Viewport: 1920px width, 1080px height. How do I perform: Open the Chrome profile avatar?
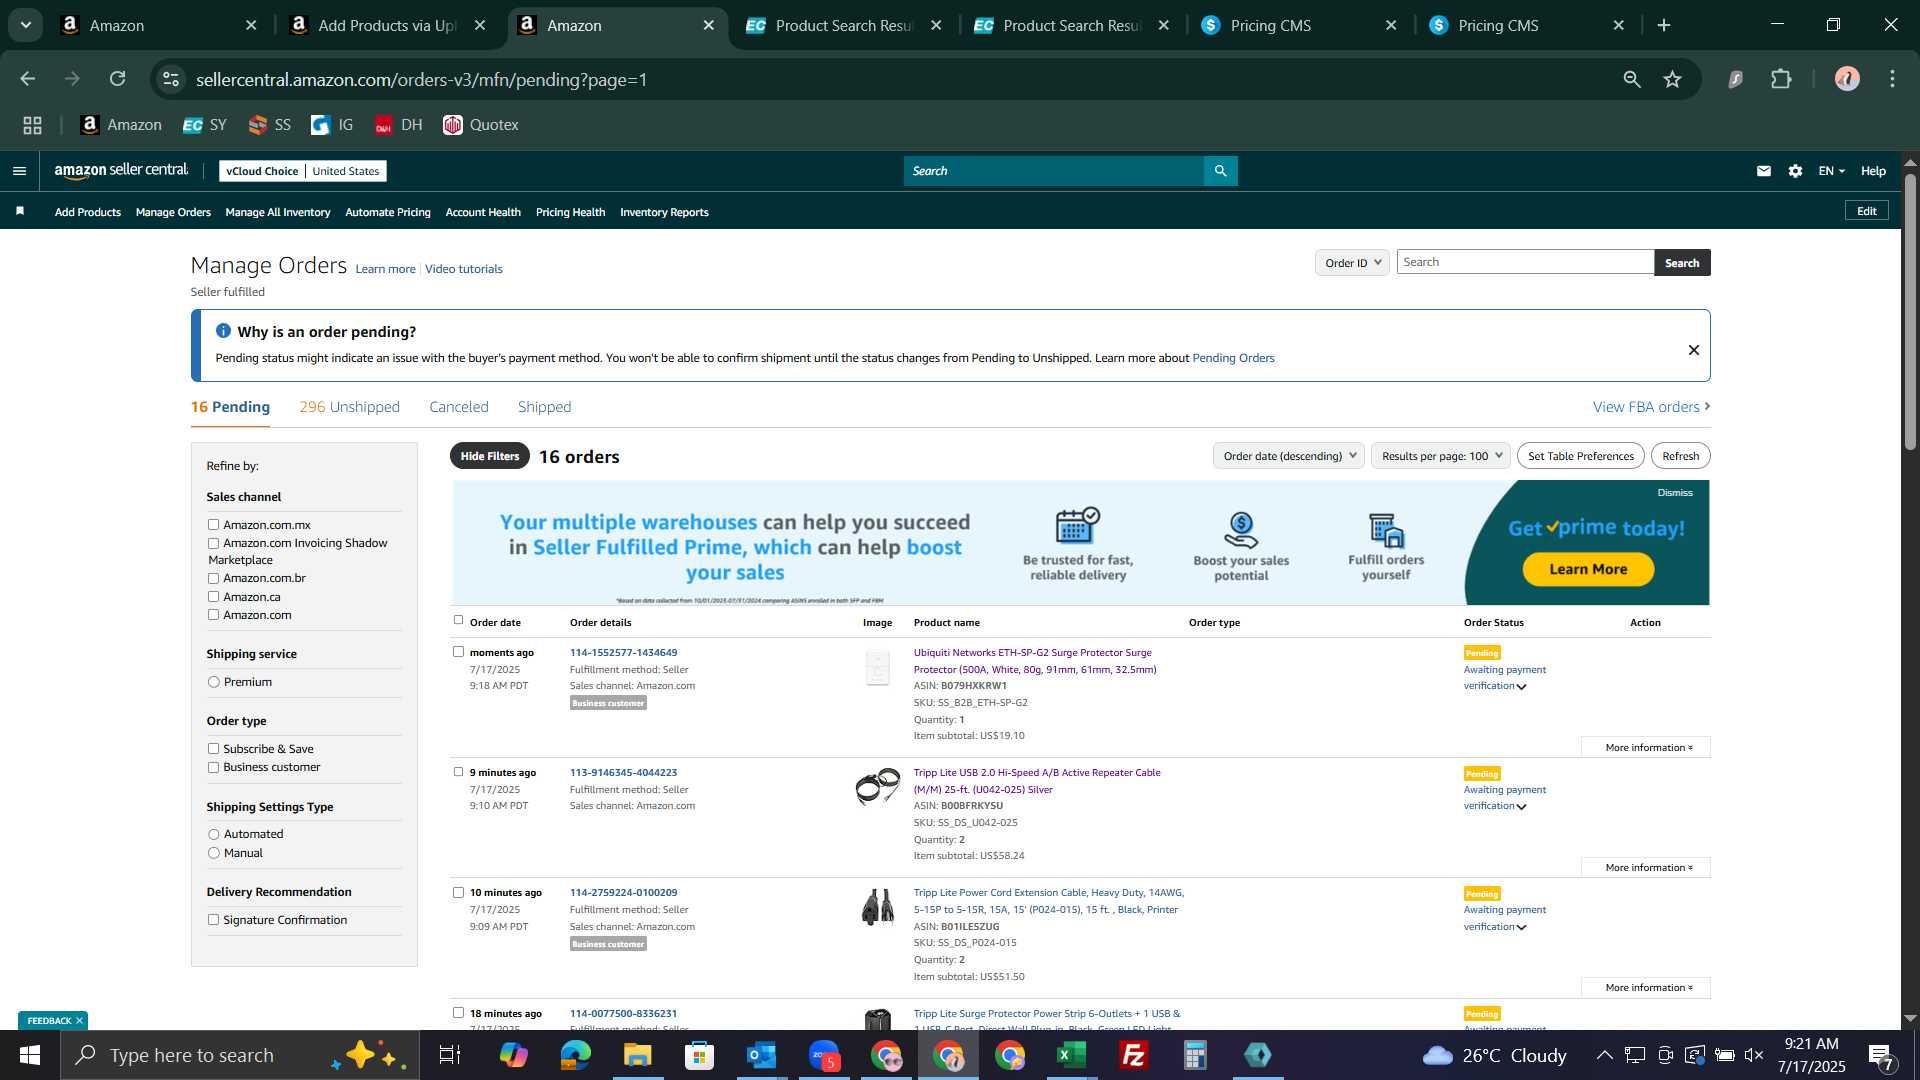coord(1847,79)
